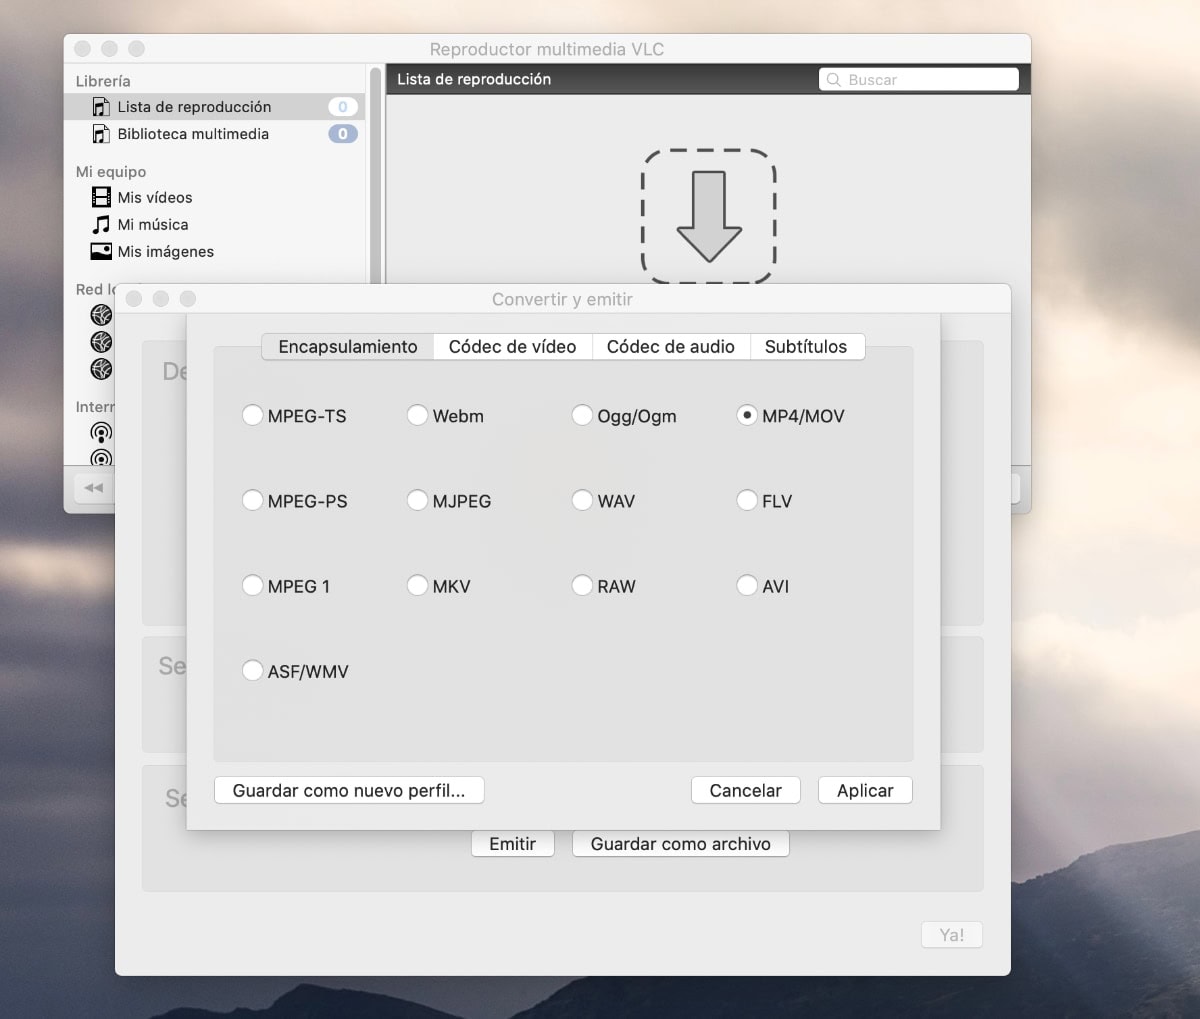Click the third network globe icon under Red

point(101,369)
